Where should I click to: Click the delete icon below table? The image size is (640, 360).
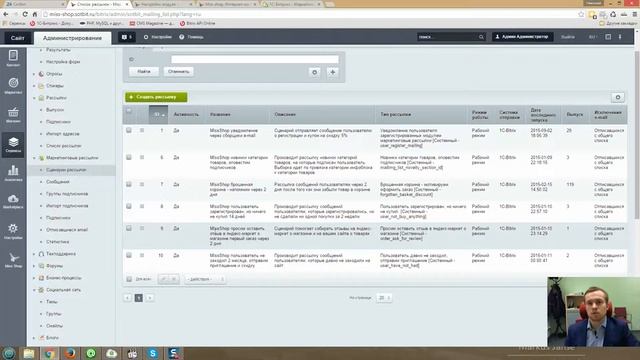point(173,279)
